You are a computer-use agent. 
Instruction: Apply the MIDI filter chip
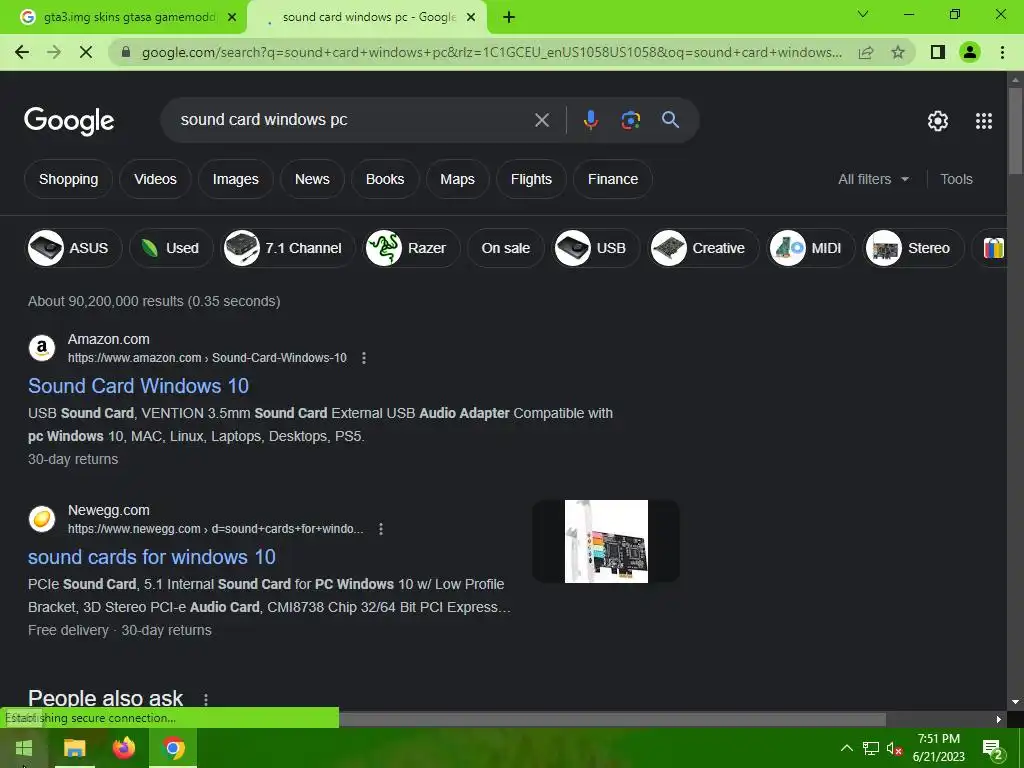click(810, 248)
